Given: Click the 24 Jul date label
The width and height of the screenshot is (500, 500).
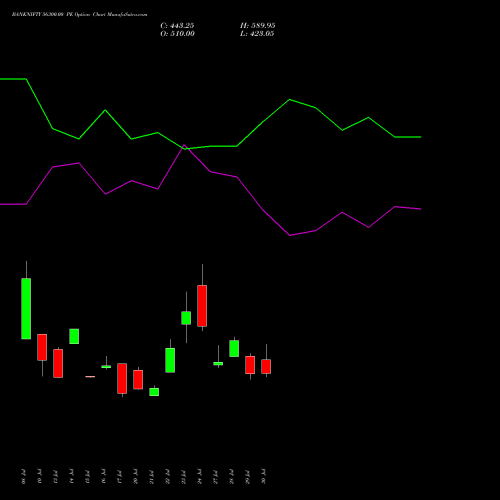Looking at the screenshot, I should pyautogui.click(x=199, y=477).
